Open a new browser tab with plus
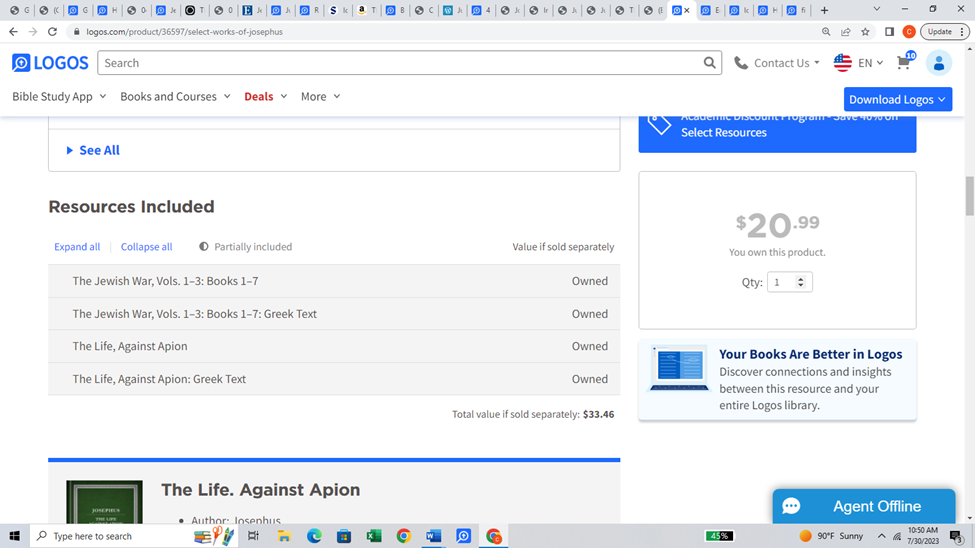 [x=824, y=10]
